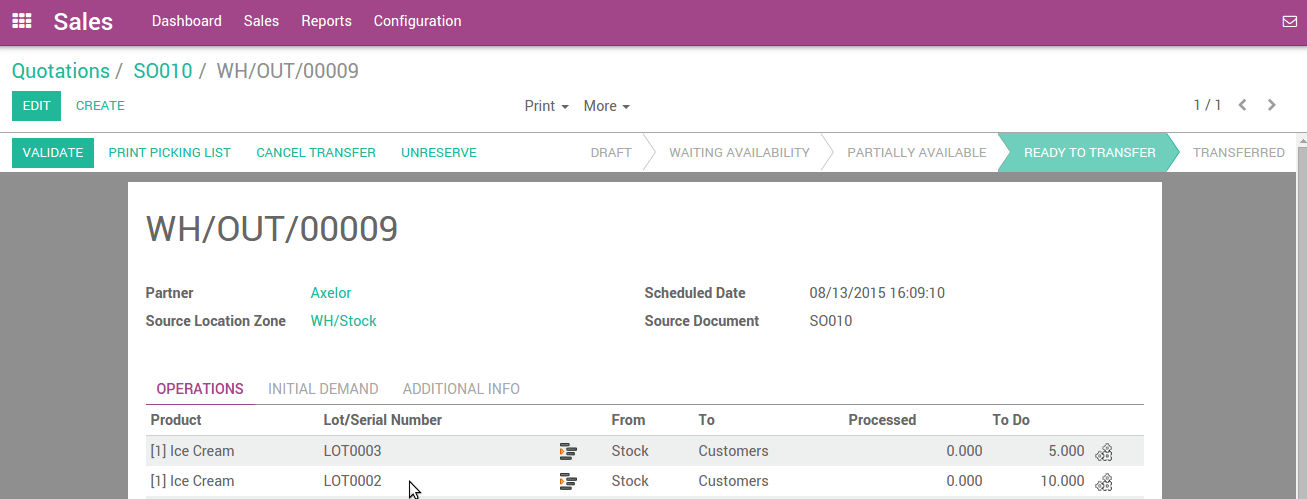
Task: Open the Configuration menu
Action: [417, 21]
